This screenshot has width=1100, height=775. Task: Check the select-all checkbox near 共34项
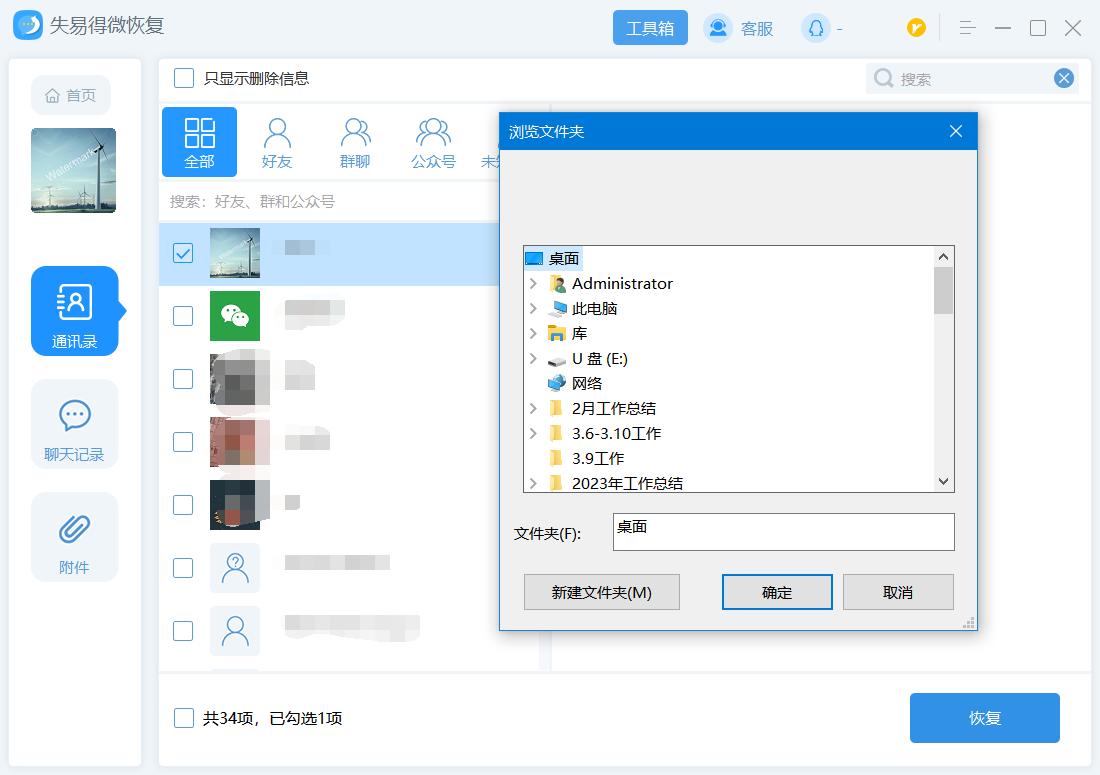[x=181, y=718]
